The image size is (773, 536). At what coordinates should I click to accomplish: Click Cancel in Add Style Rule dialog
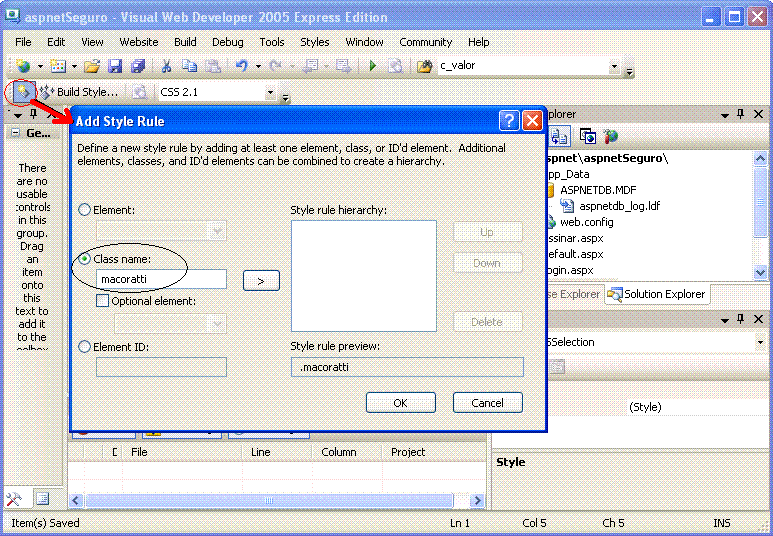point(488,403)
